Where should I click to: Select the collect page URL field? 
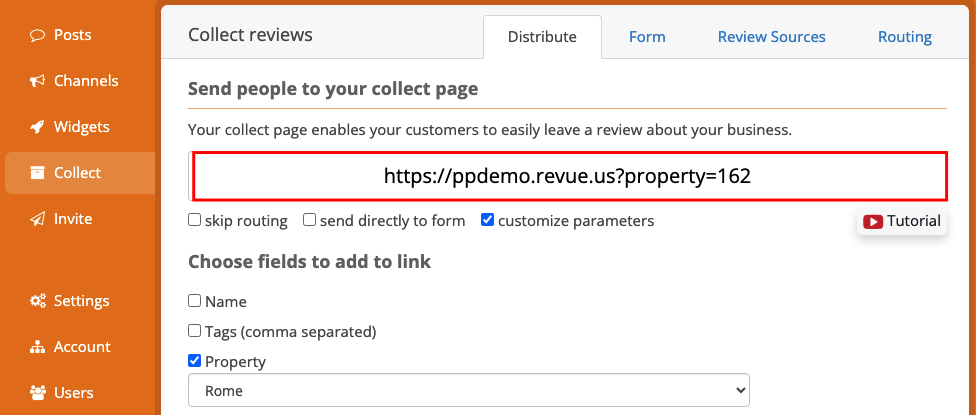tap(568, 177)
